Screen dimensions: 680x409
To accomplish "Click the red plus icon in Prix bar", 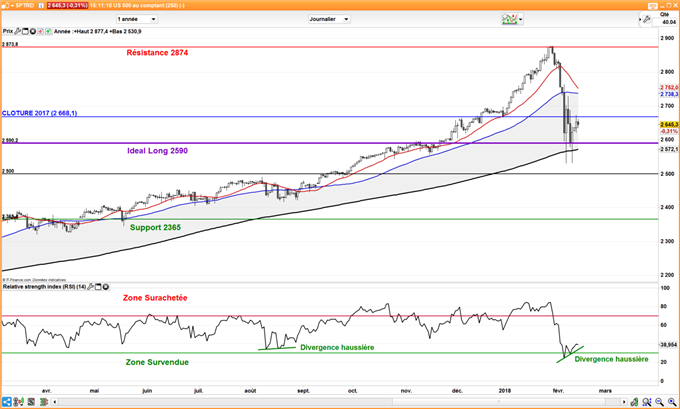I will click(40, 31).
